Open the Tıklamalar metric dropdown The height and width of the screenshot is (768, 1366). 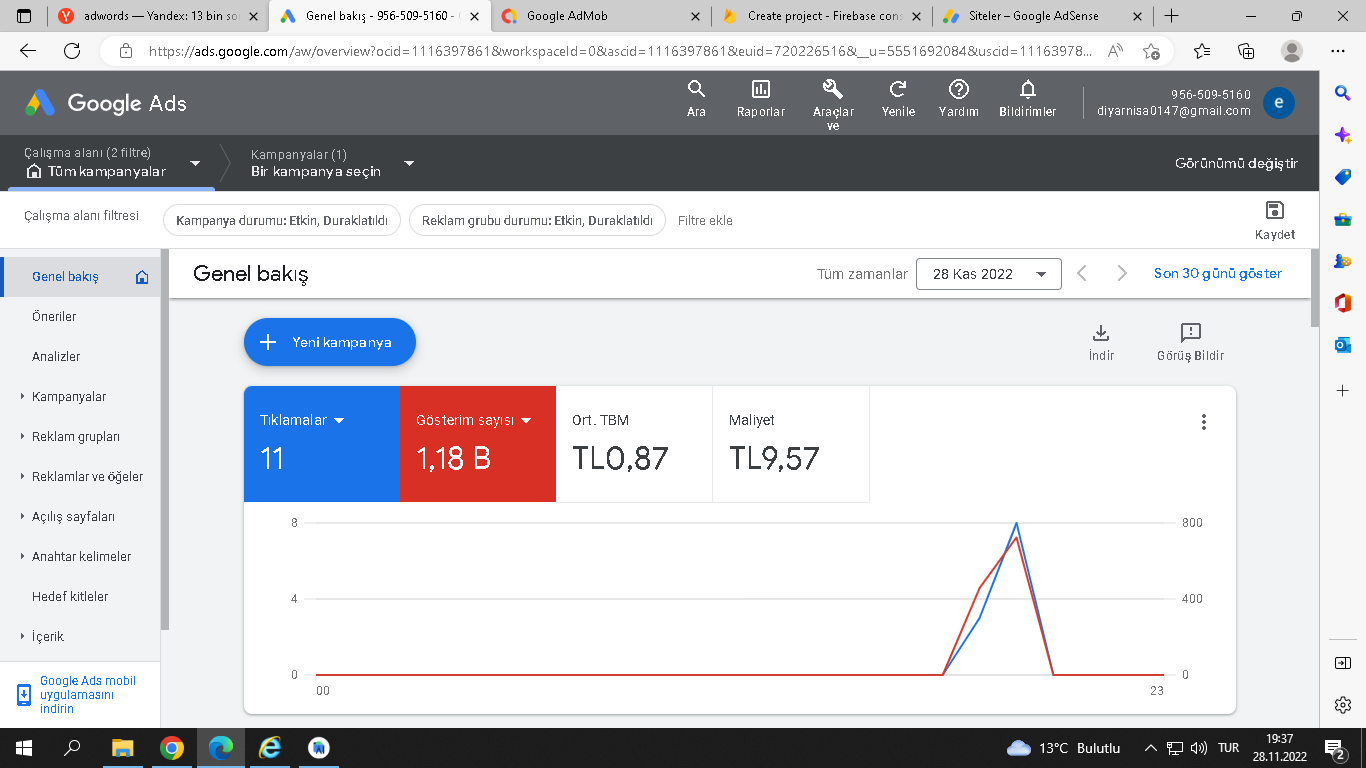(339, 421)
